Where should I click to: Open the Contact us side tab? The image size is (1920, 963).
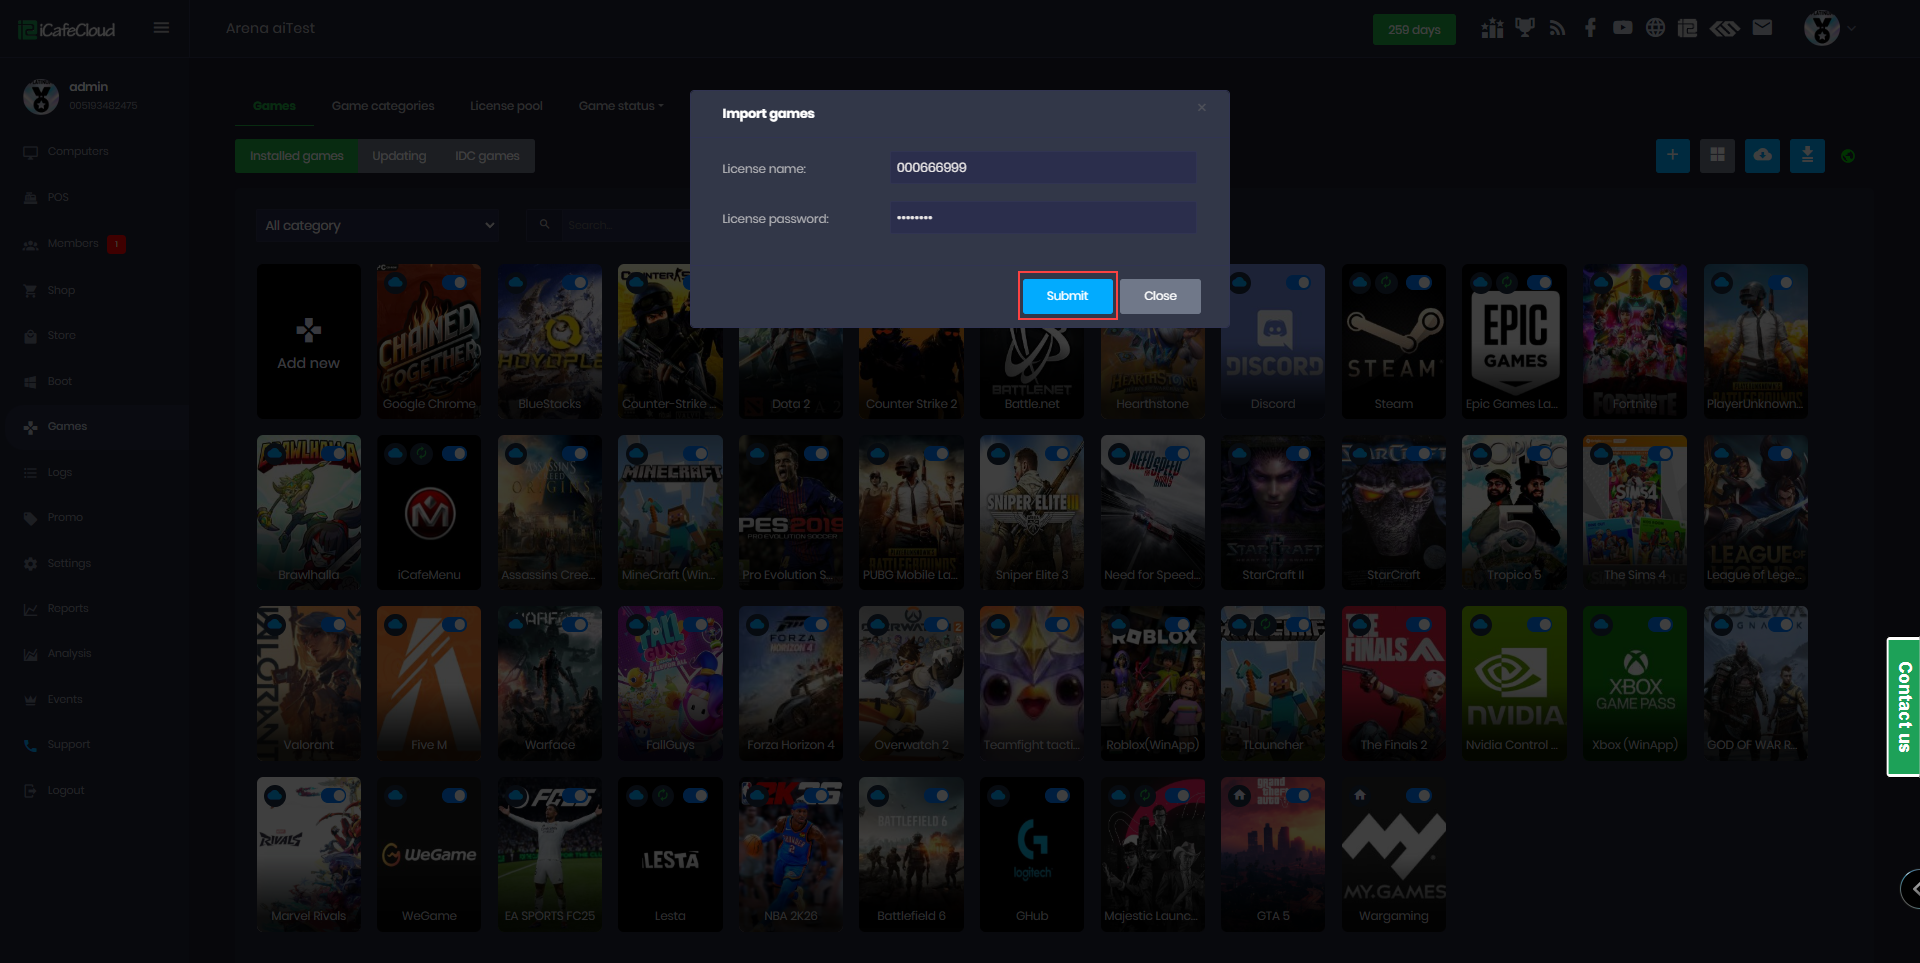point(1904,707)
